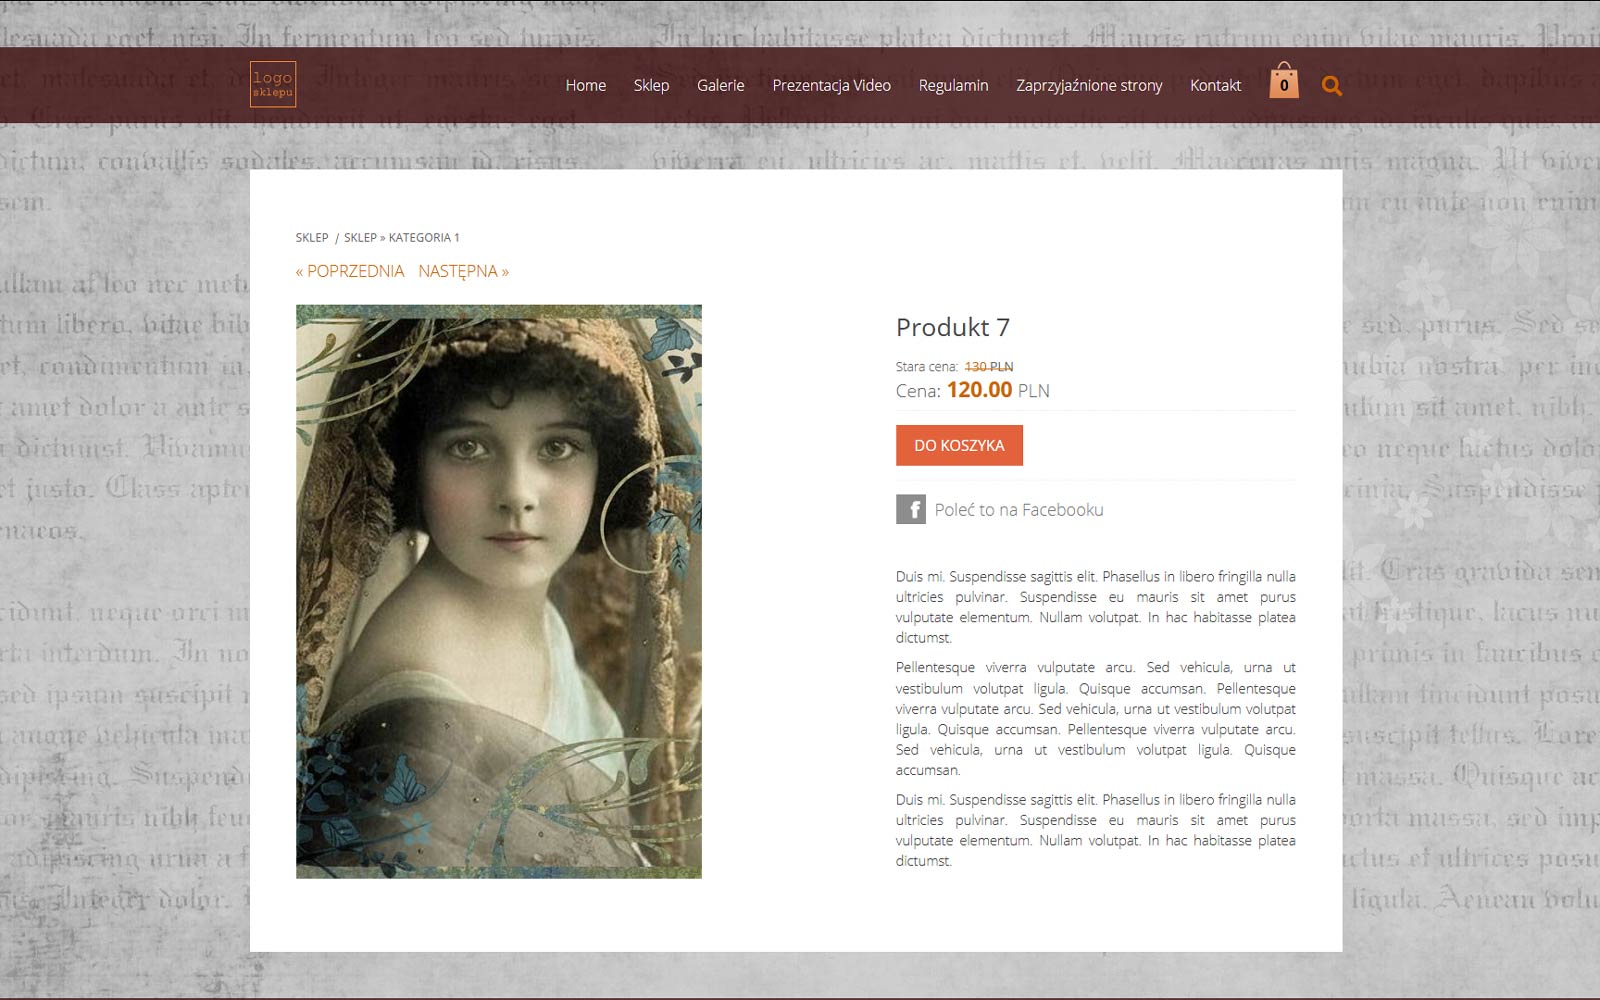Open the Home menu item
The image size is (1600, 1000).
click(586, 85)
